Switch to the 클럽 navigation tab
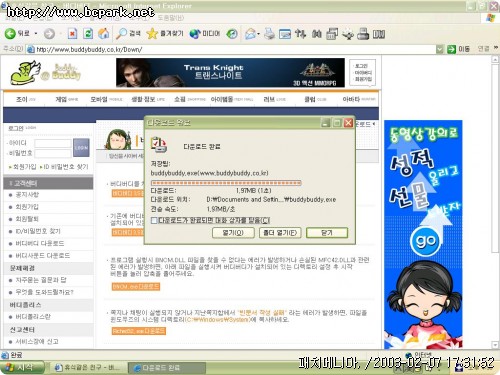 315,99
